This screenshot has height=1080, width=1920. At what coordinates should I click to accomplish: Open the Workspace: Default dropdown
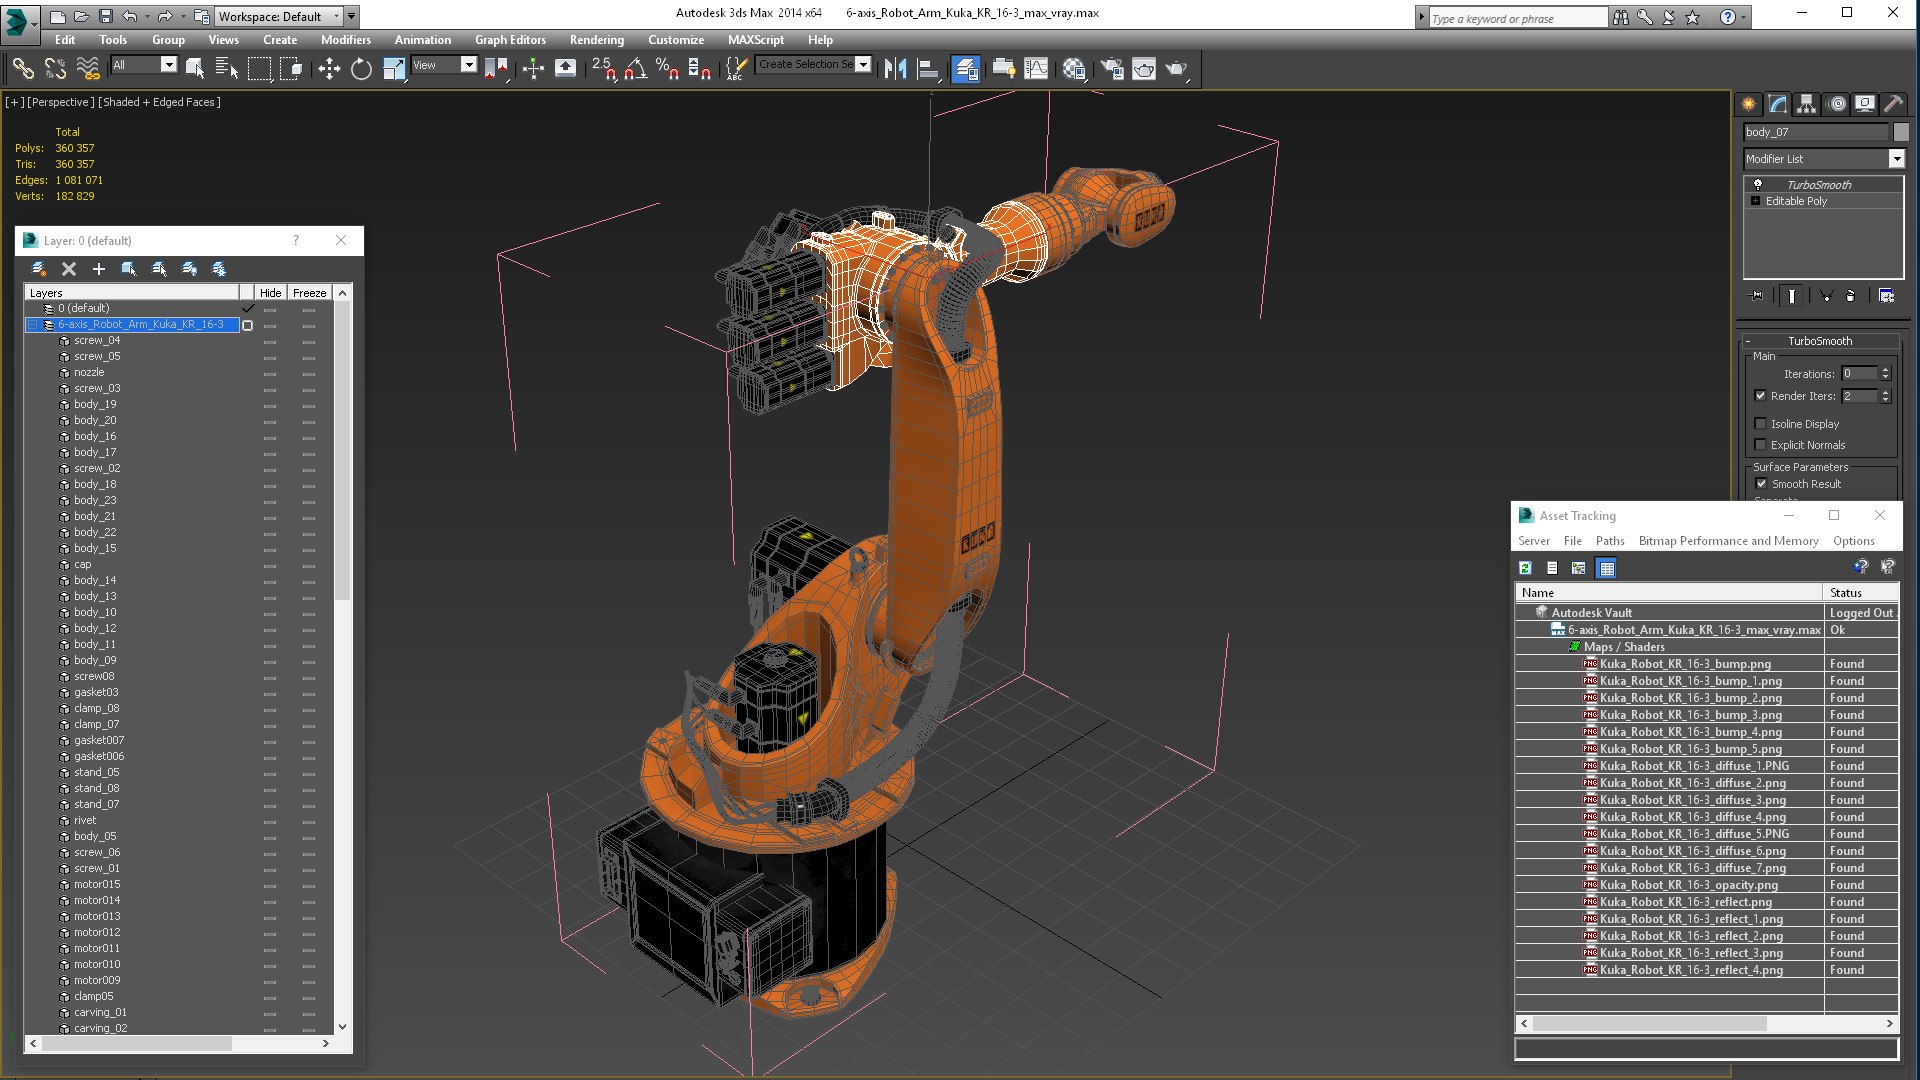click(279, 16)
